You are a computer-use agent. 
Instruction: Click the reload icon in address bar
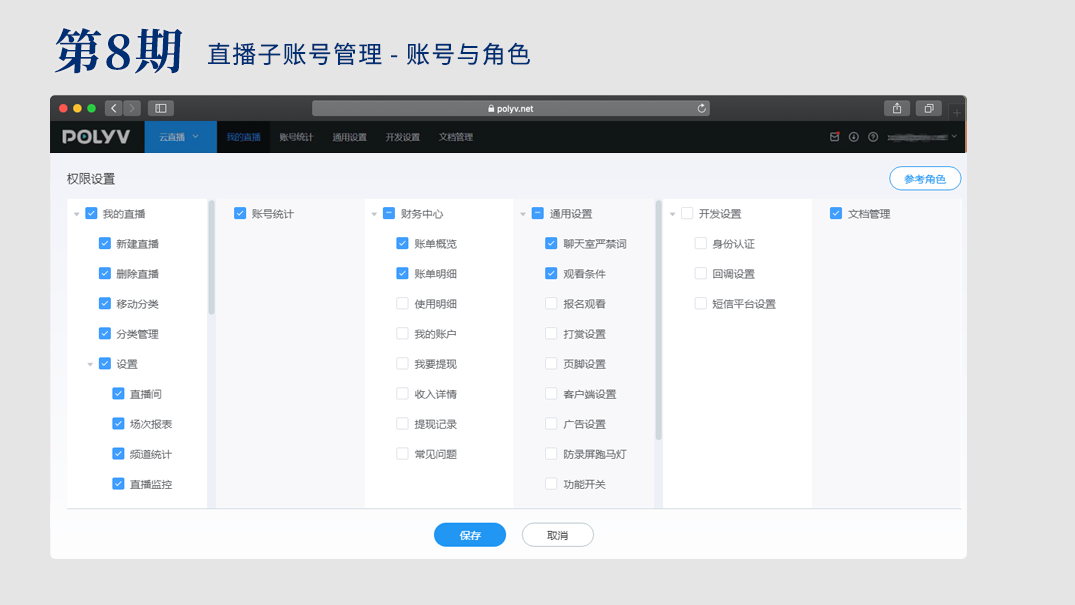702,108
